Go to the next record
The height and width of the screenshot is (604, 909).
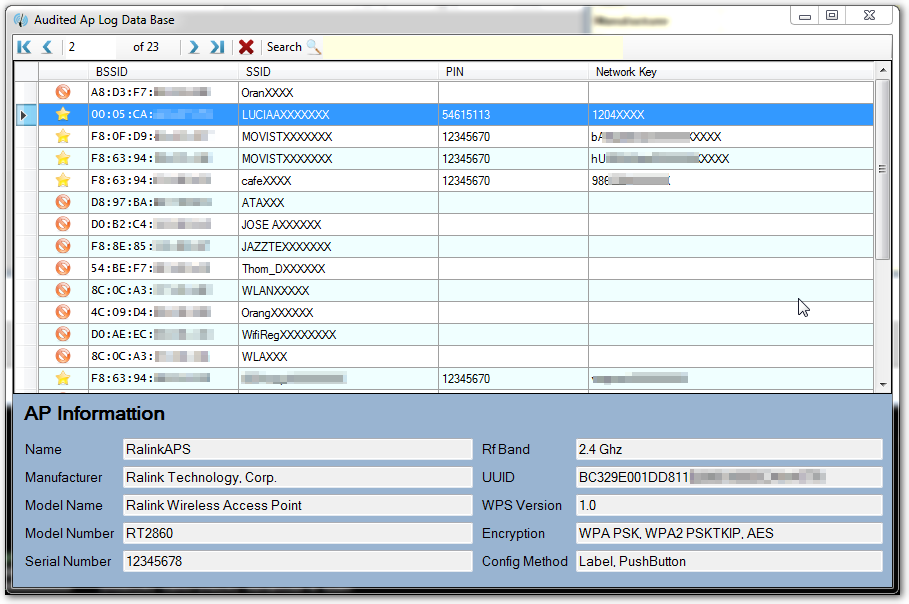tap(194, 47)
